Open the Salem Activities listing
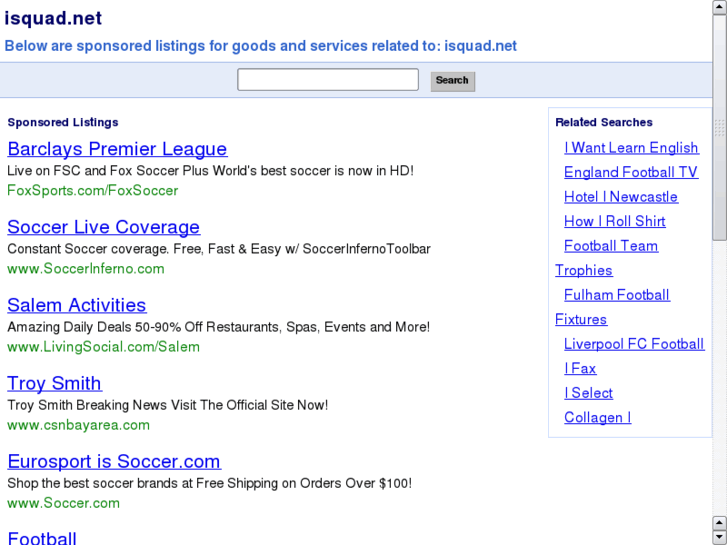This screenshot has width=727, height=545. click(x=77, y=305)
